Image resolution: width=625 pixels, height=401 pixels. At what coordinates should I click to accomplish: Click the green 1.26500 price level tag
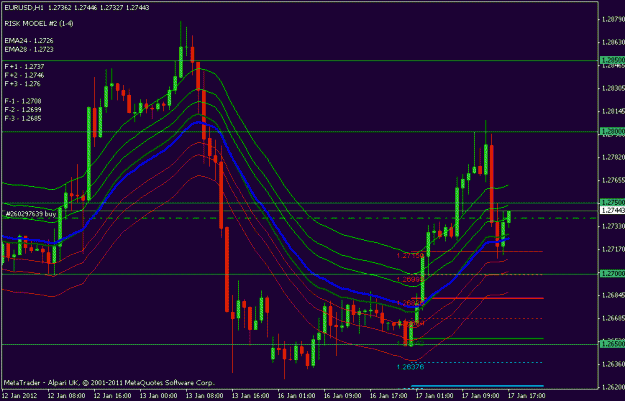[x=612, y=344]
